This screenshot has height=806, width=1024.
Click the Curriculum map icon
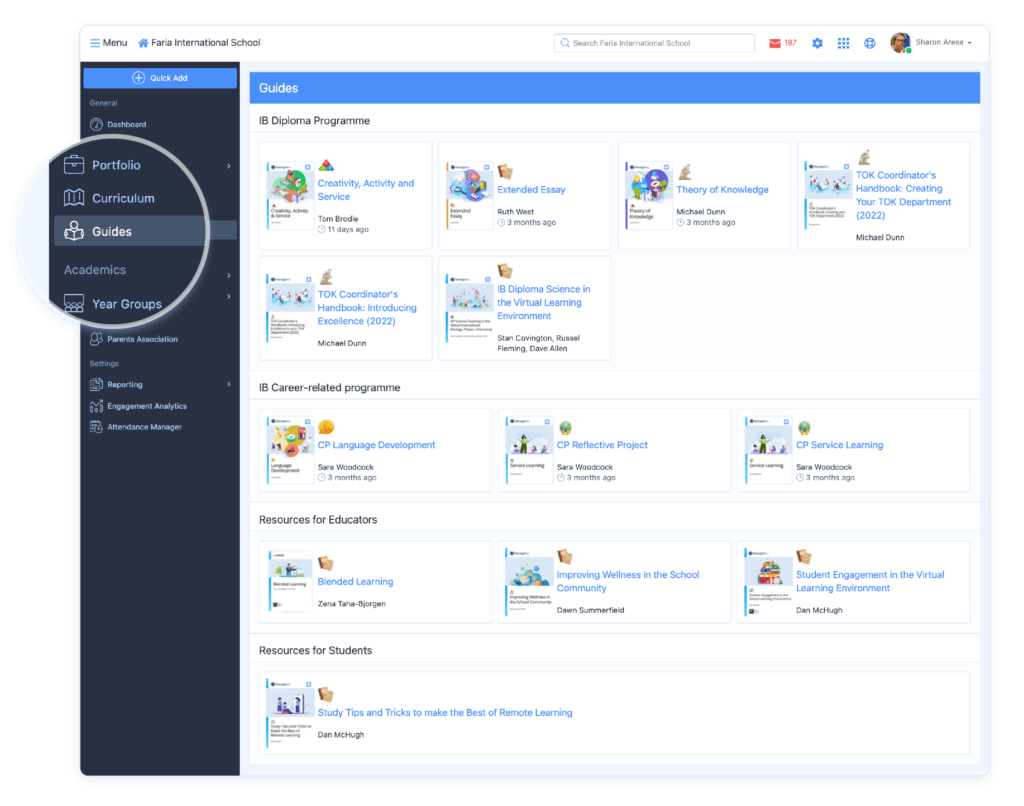tap(74, 197)
